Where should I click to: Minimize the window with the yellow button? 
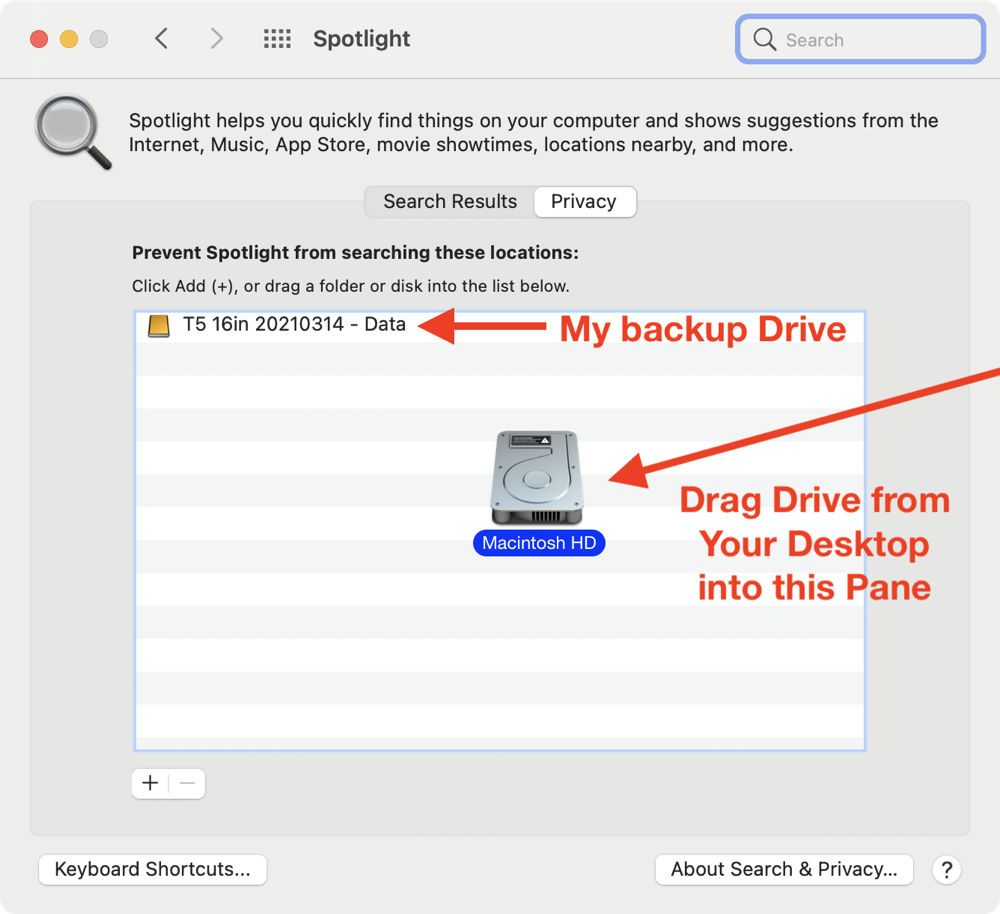click(69, 39)
